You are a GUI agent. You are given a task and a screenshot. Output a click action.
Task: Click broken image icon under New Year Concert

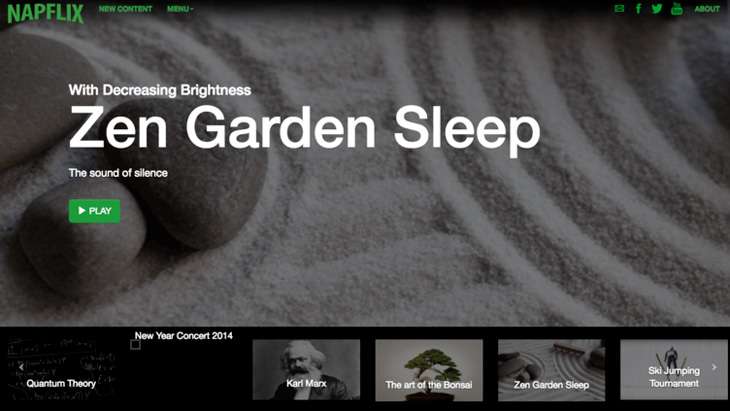pyautogui.click(x=135, y=345)
